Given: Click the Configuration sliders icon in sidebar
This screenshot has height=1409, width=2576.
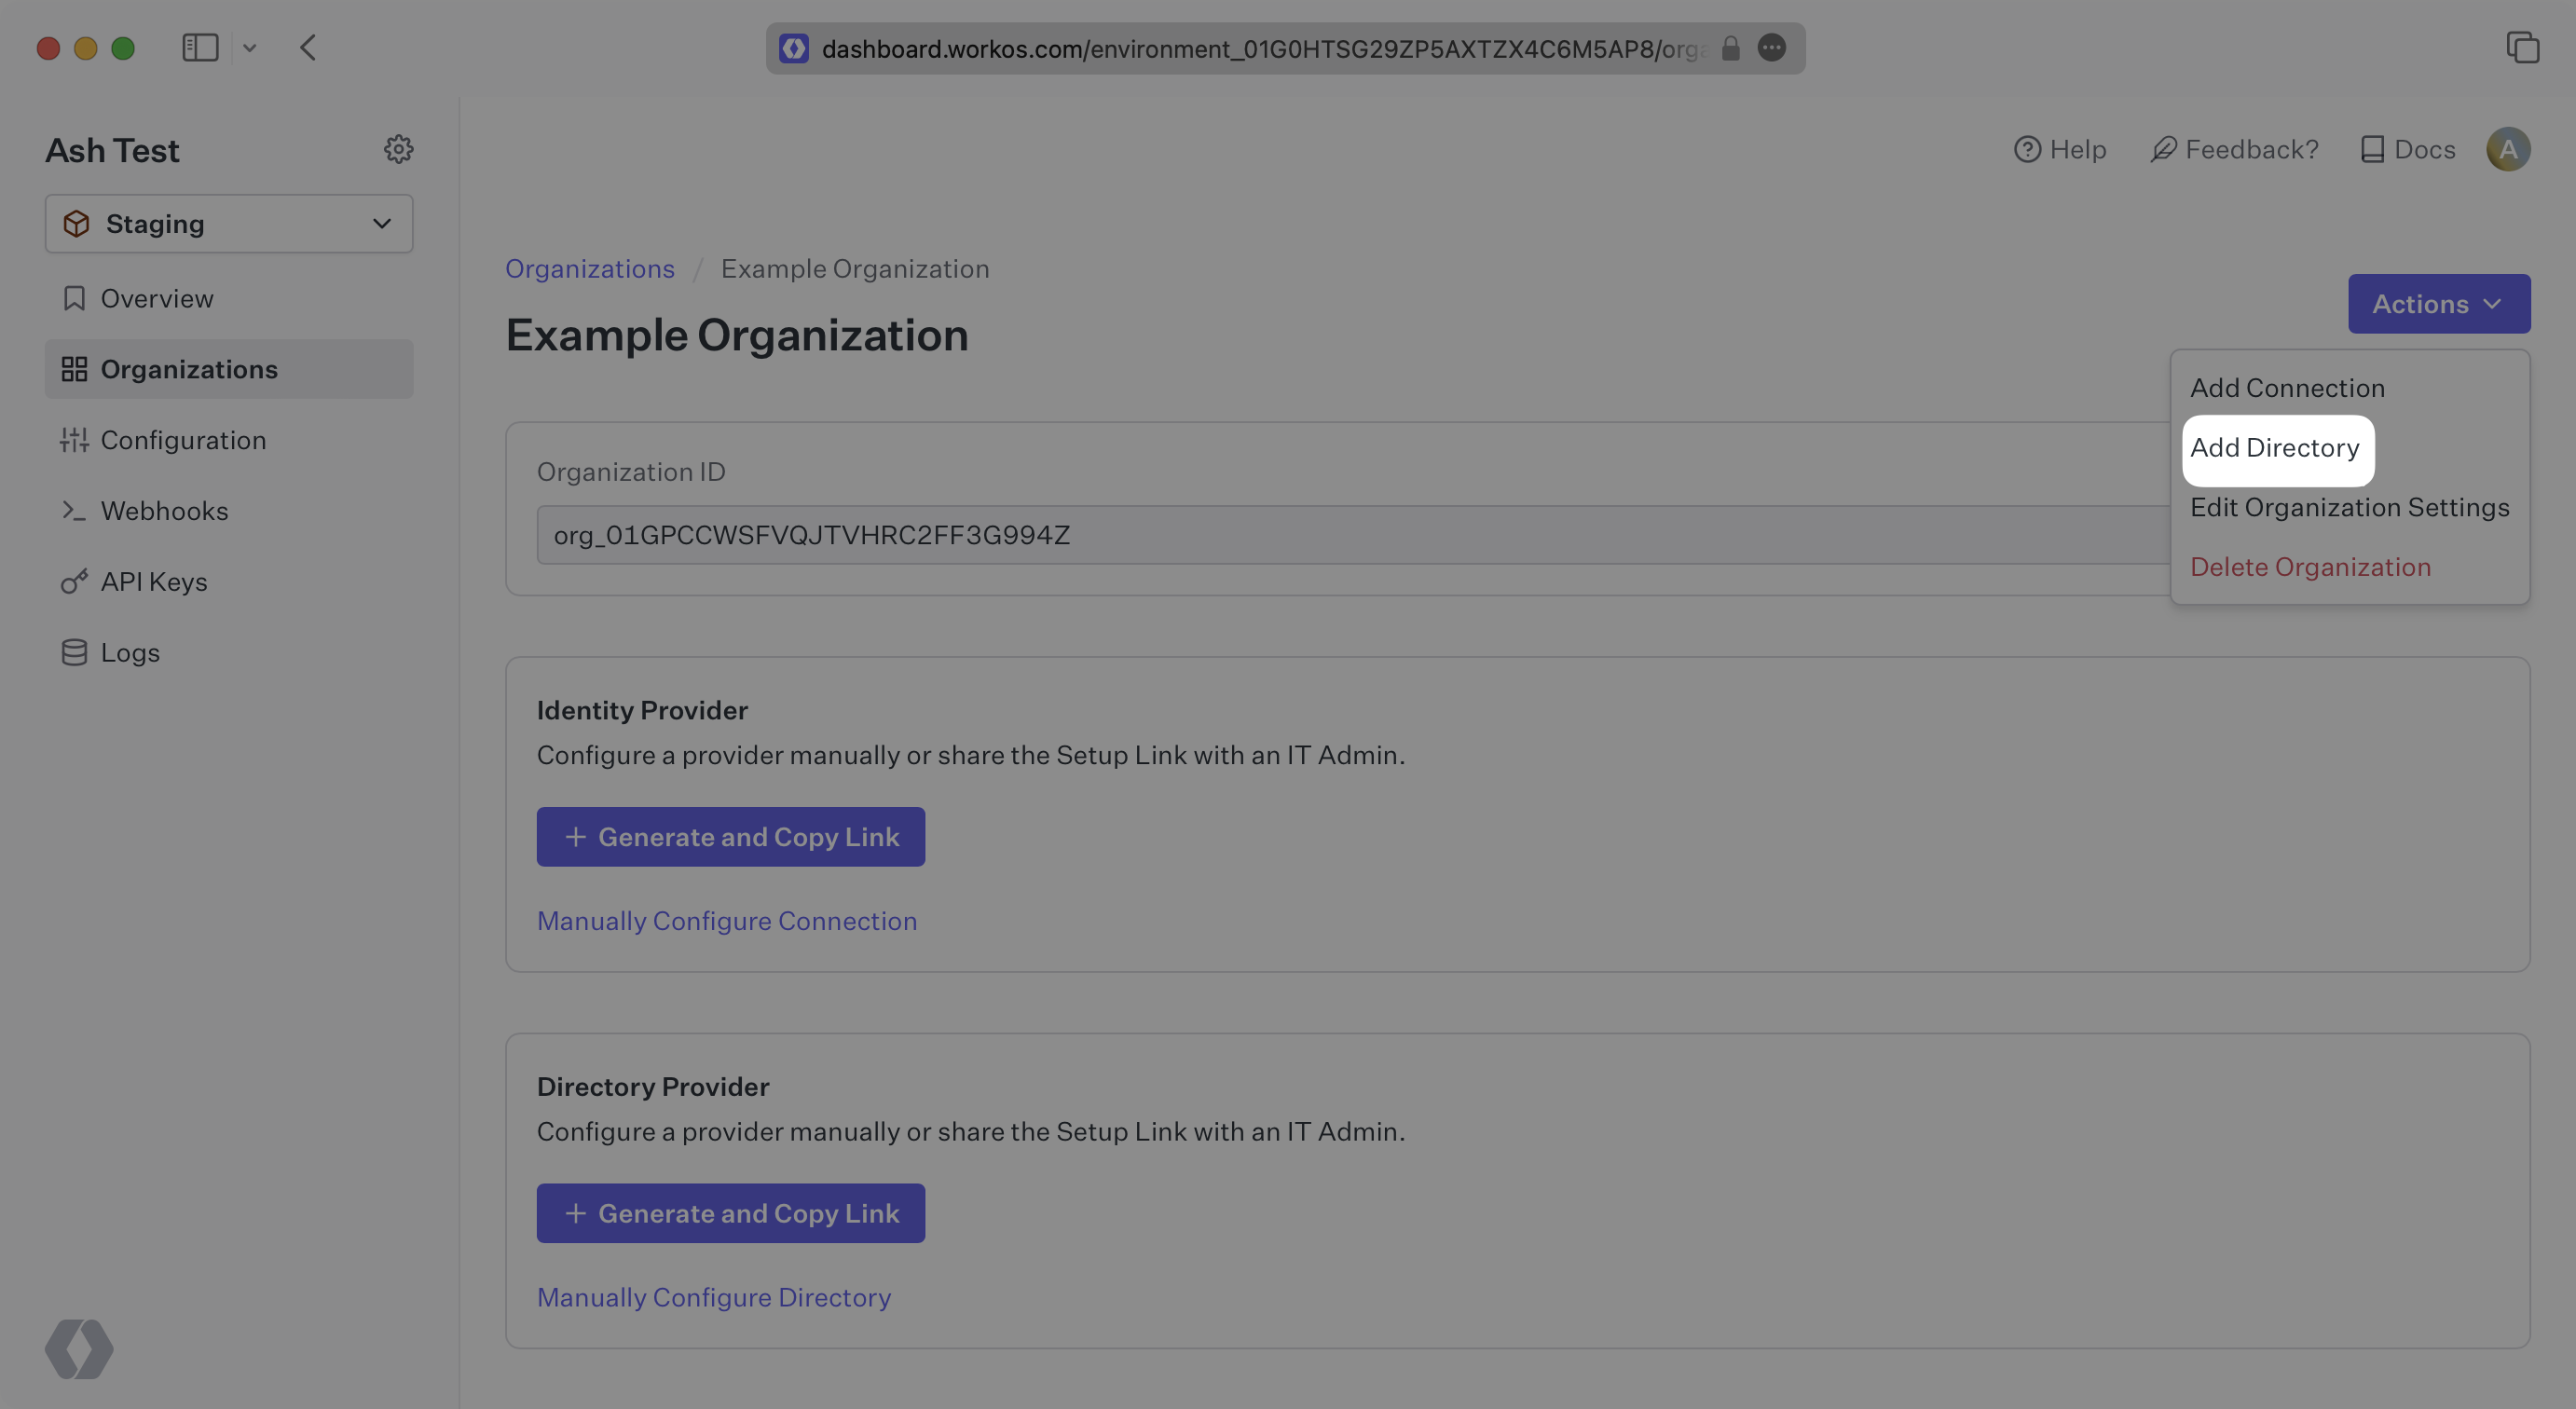Looking at the screenshot, I should [73, 440].
